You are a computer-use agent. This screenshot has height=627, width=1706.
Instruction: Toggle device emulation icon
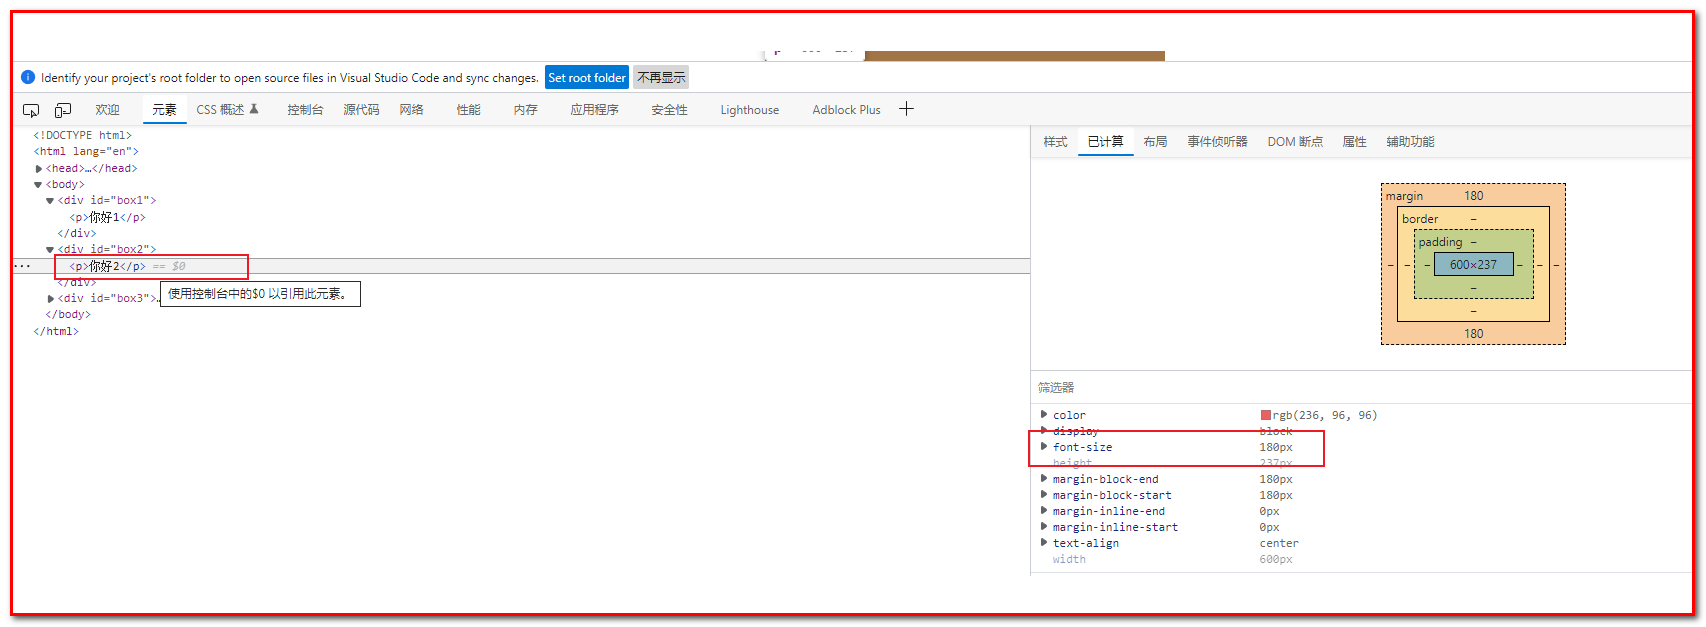coord(63,110)
